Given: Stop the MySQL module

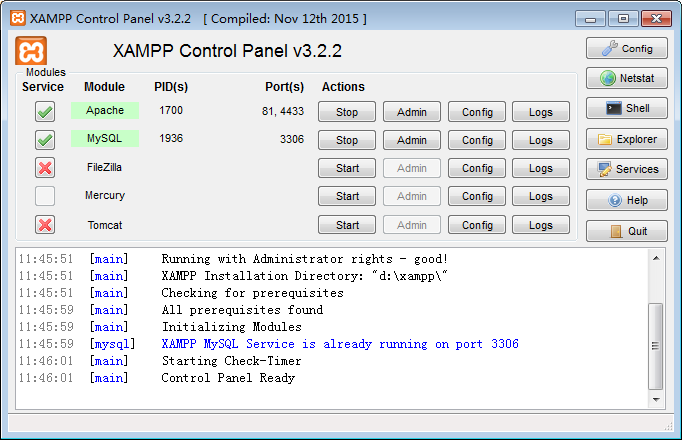Looking at the screenshot, I should tap(347, 140).
